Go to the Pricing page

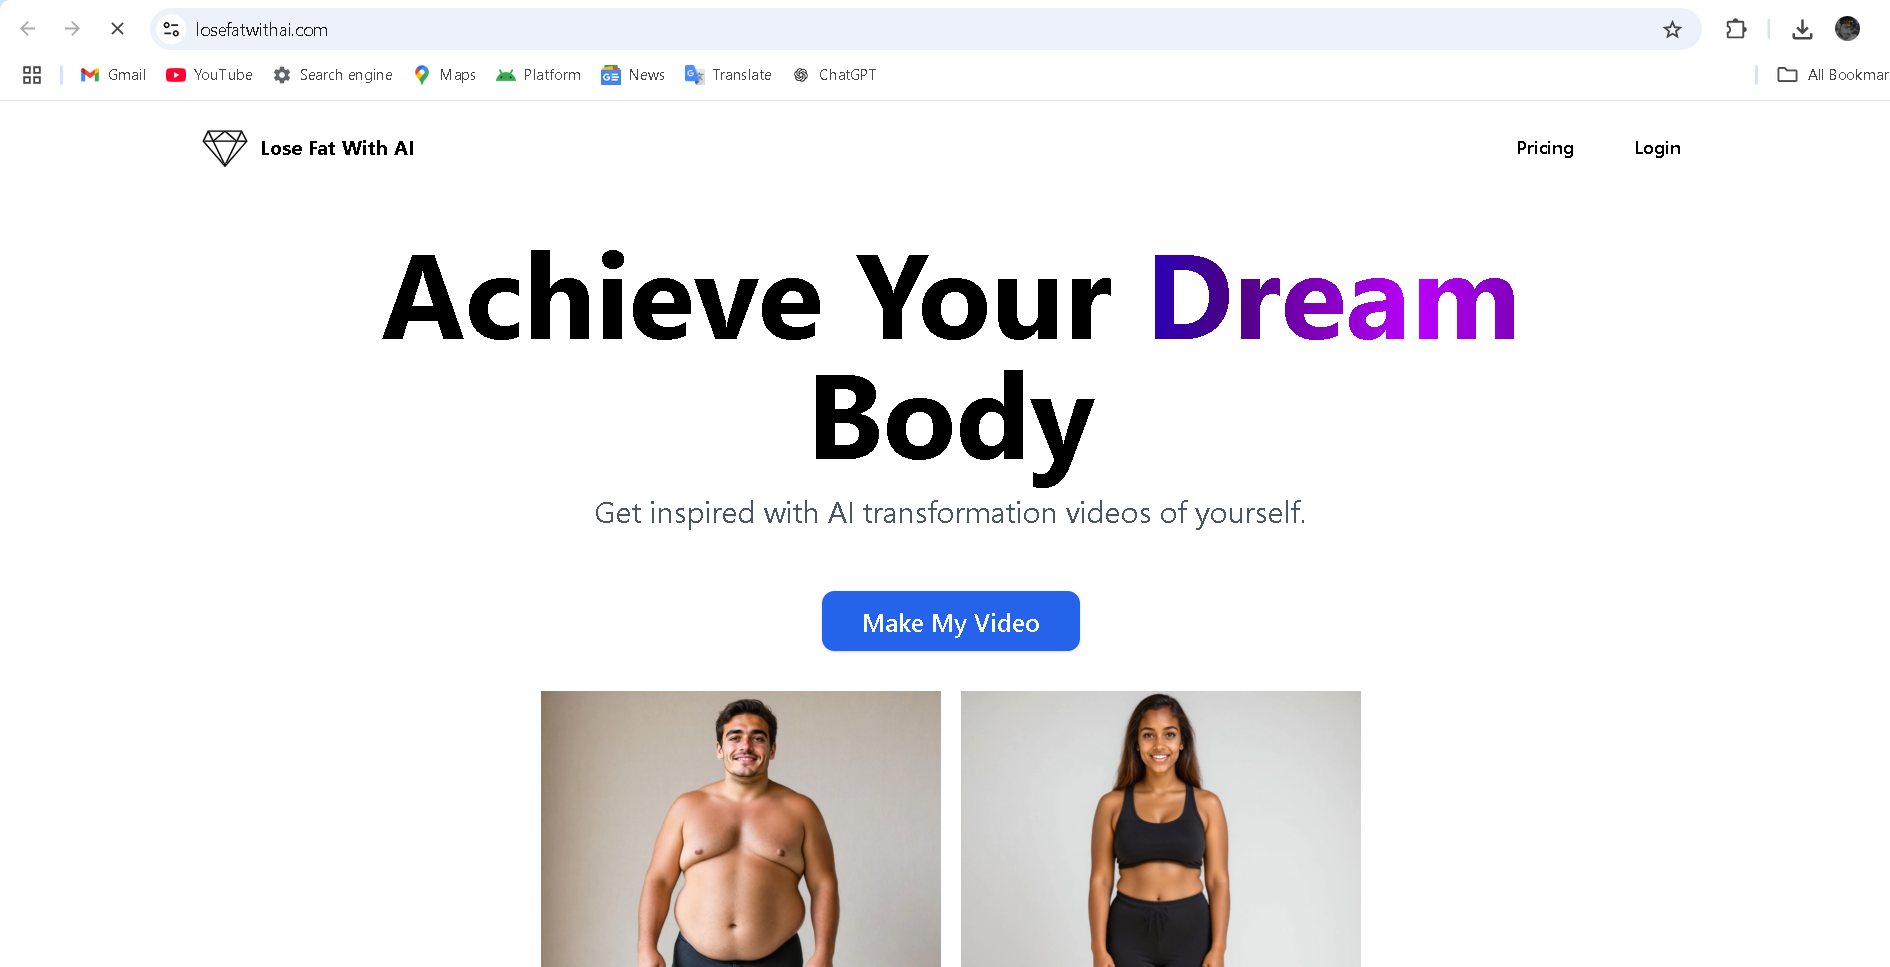point(1545,148)
